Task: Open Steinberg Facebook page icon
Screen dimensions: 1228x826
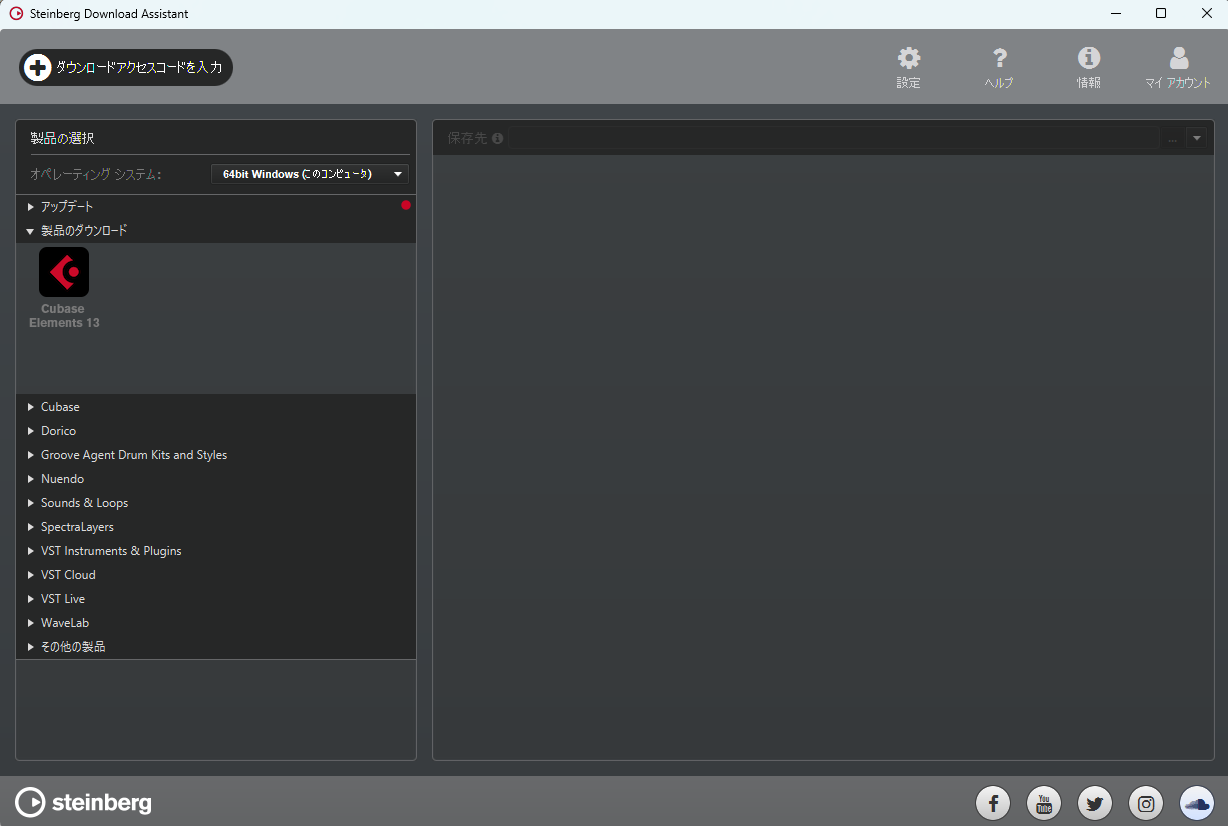Action: (x=993, y=802)
